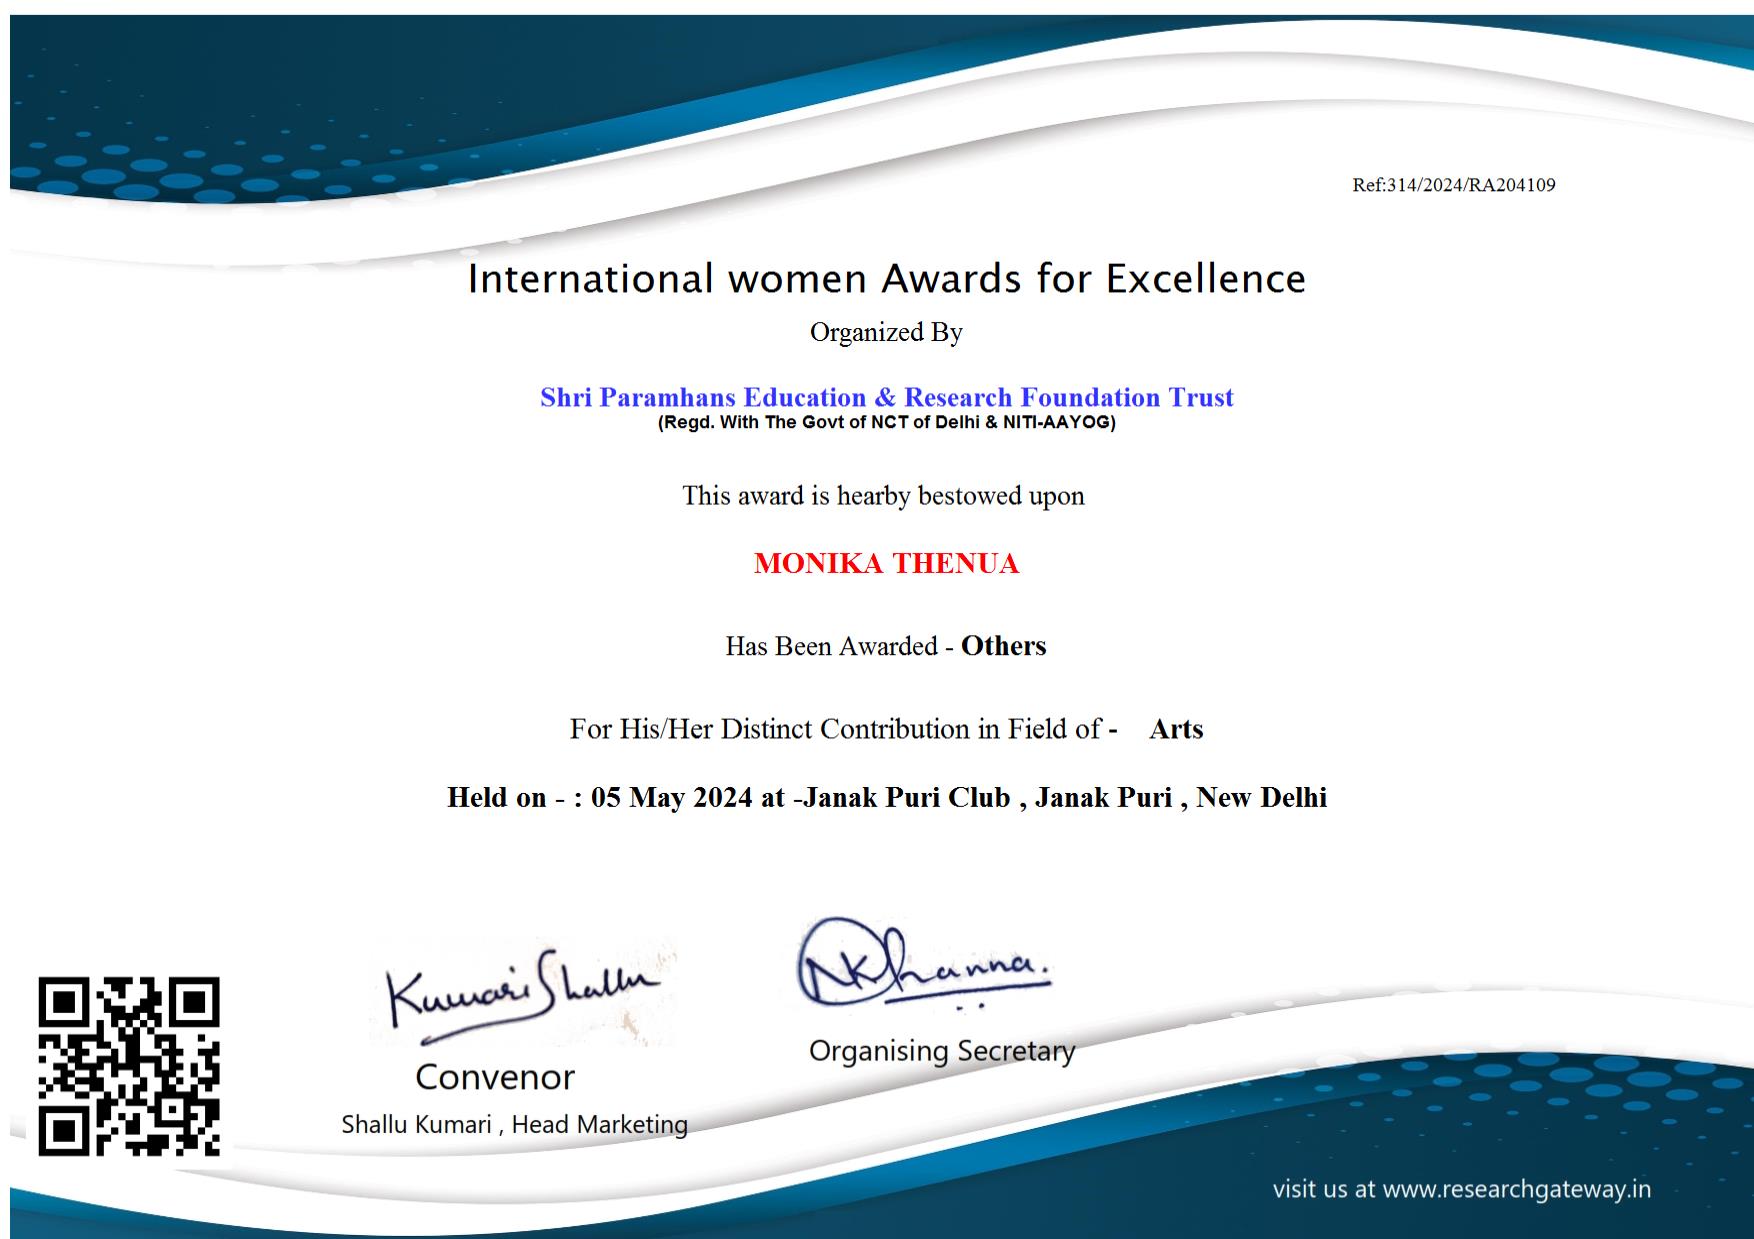Click the bold field value Arts
Viewport: 1754px width, 1239px height.
(x=1176, y=729)
